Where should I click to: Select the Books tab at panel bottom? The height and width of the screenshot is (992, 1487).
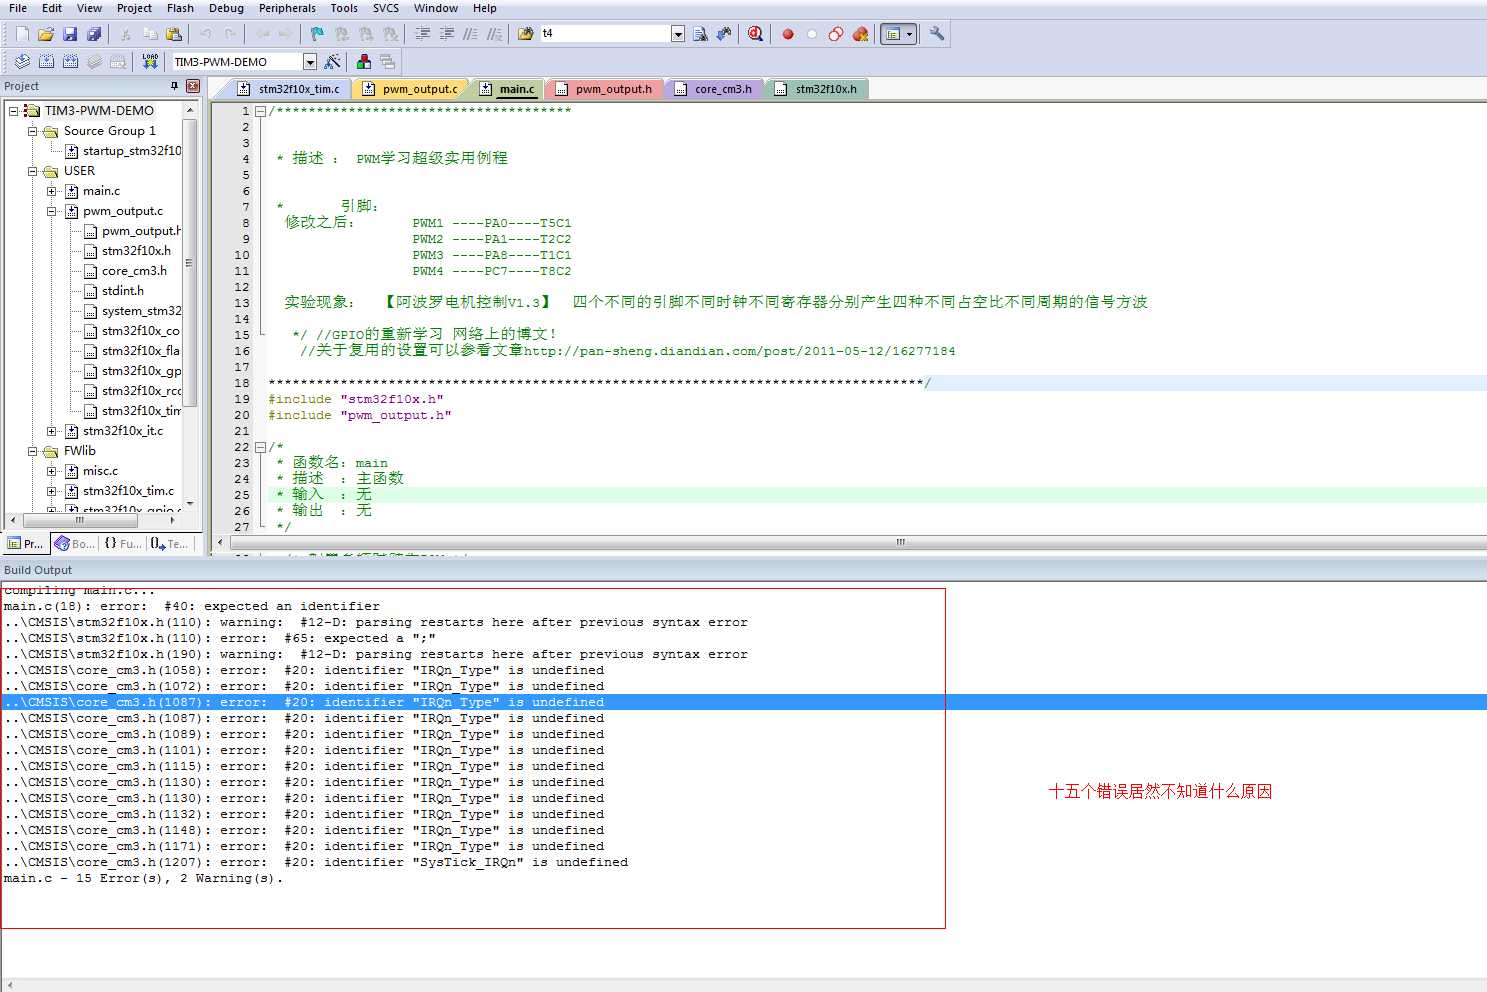pyautogui.click(x=75, y=544)
